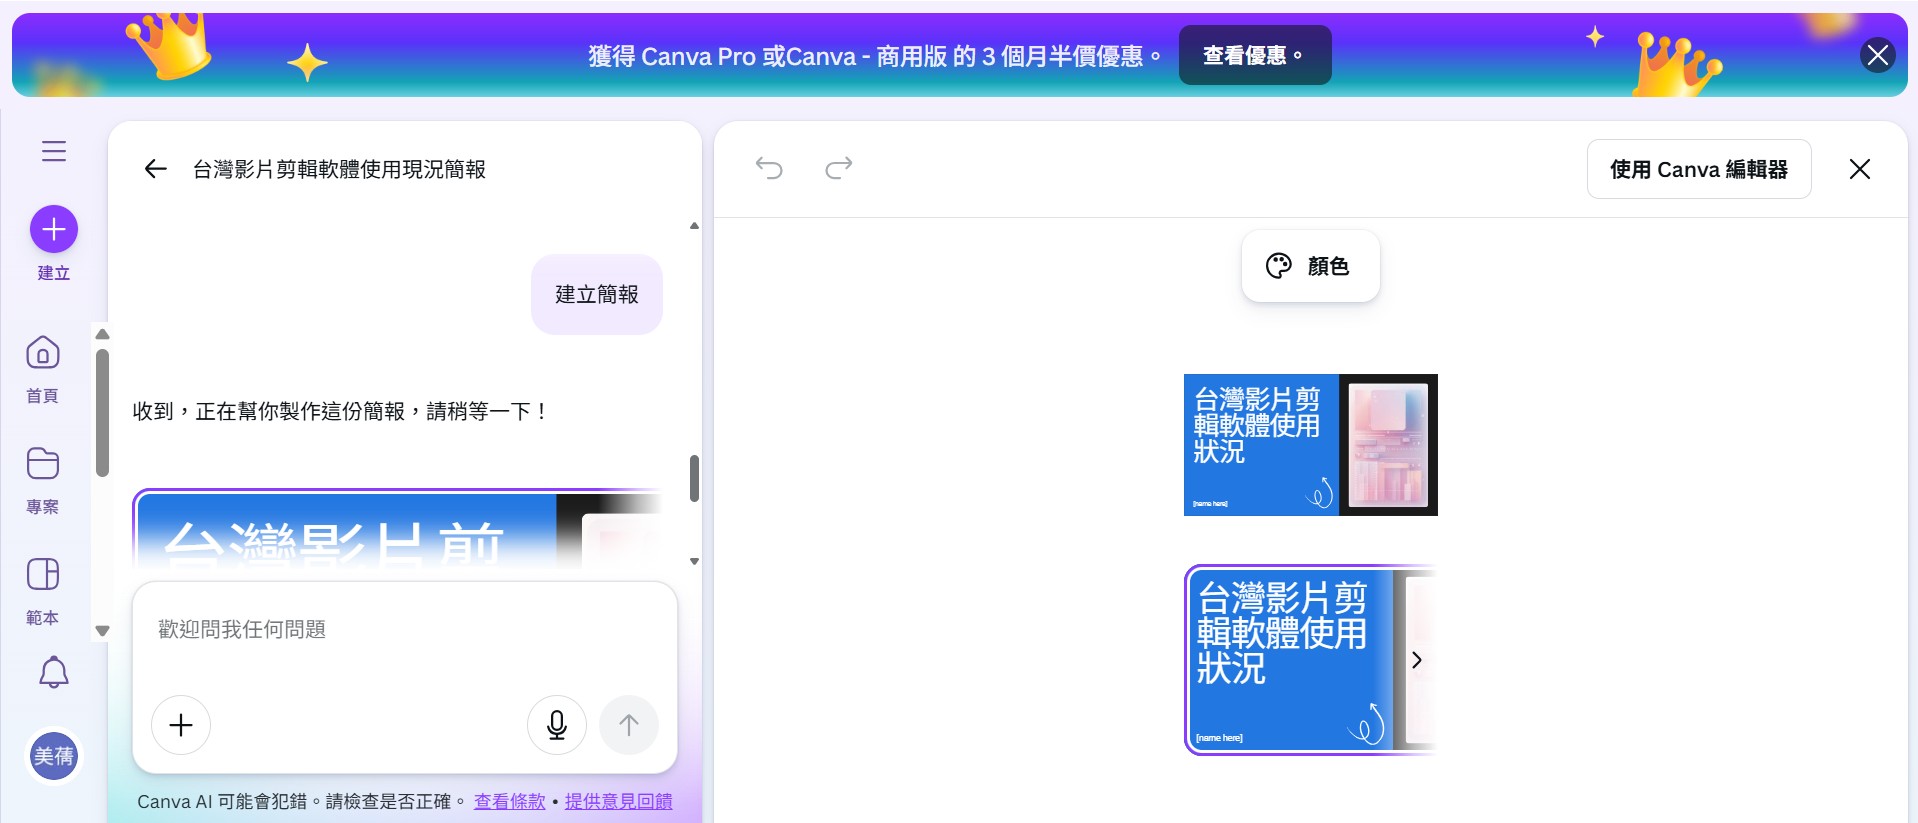This screenshot has width=1918, height=823.
Task: Click the next chevron on second slide
Action: [1416, 660]
